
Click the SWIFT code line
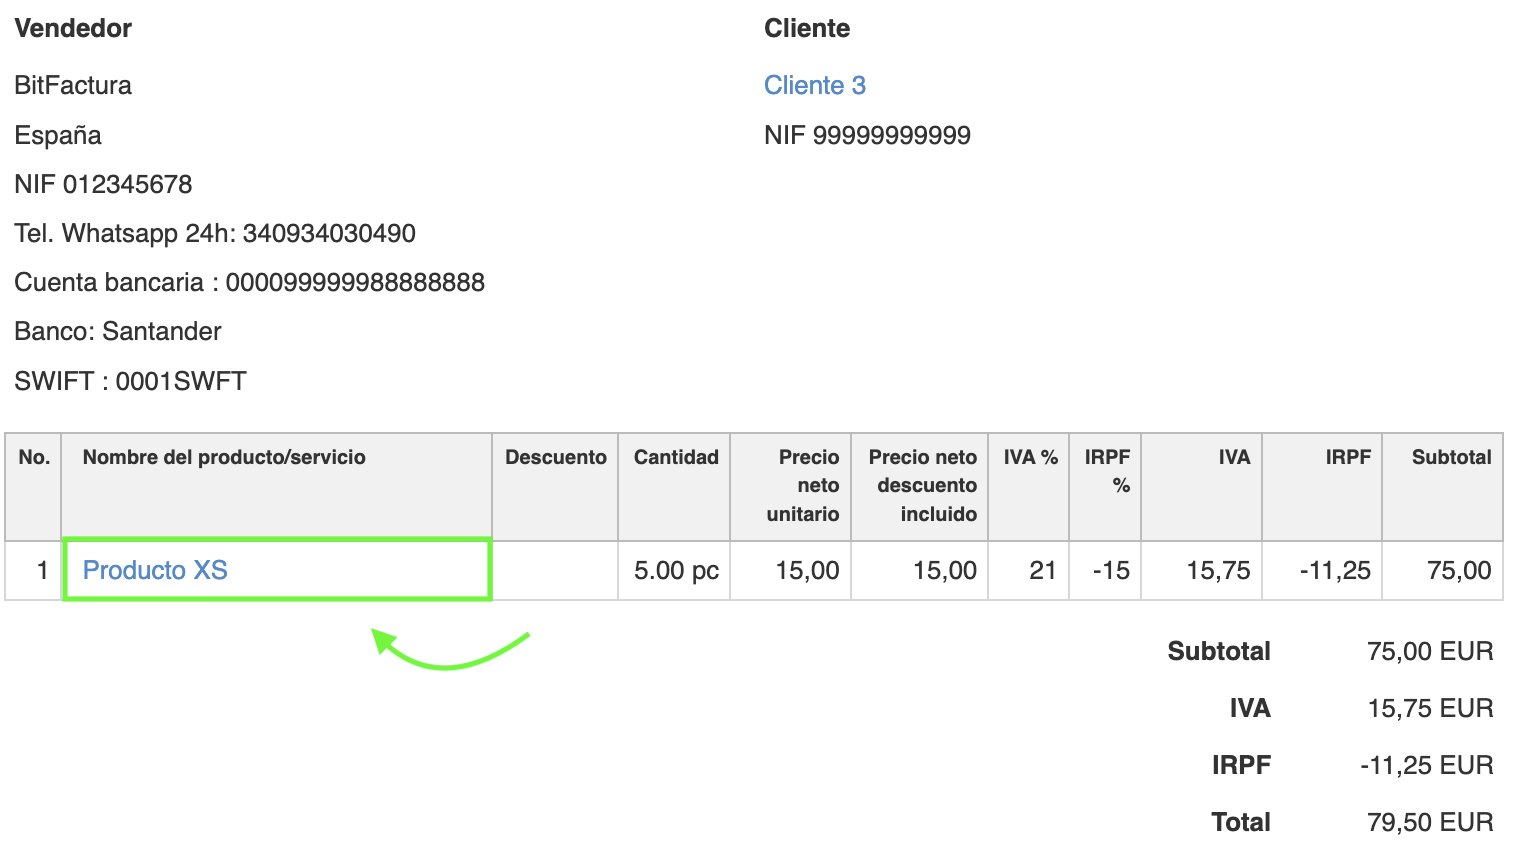coord(130,381)
